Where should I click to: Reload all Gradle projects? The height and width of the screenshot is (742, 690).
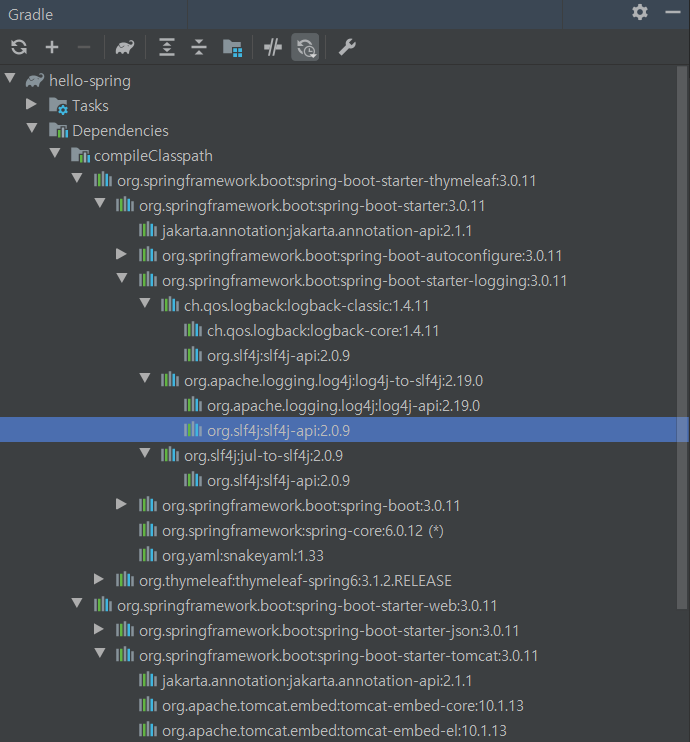pos(19,47)
